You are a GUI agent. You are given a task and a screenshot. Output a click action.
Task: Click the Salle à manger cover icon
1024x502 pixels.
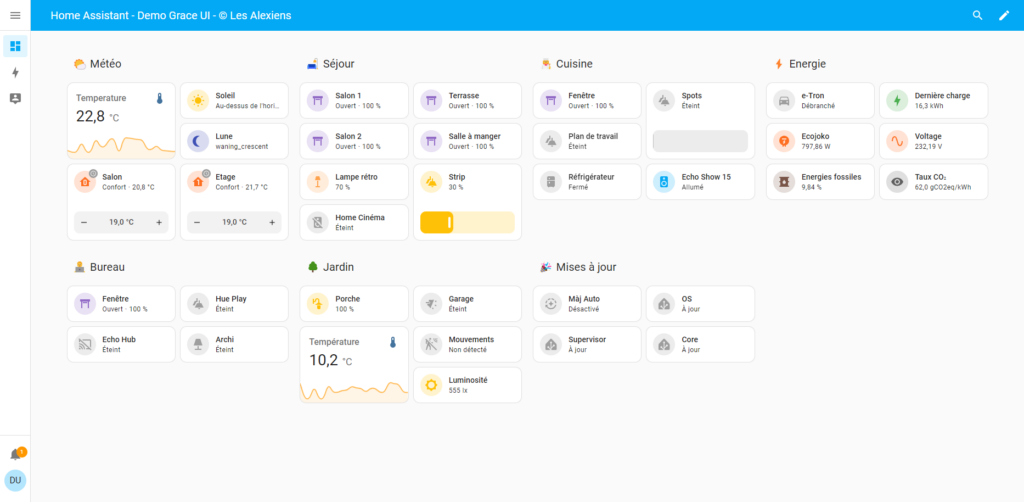431,142
